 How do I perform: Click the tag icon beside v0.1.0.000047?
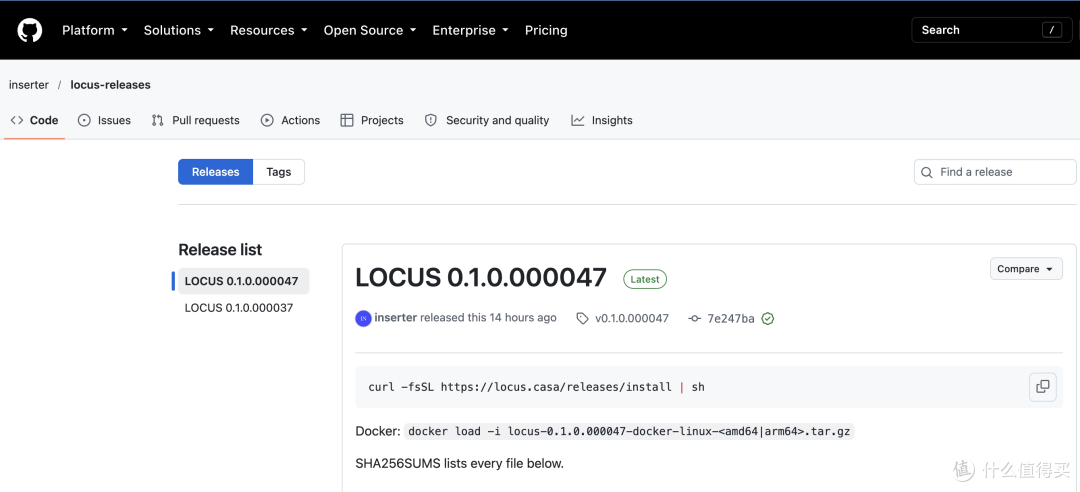point(583,318)
